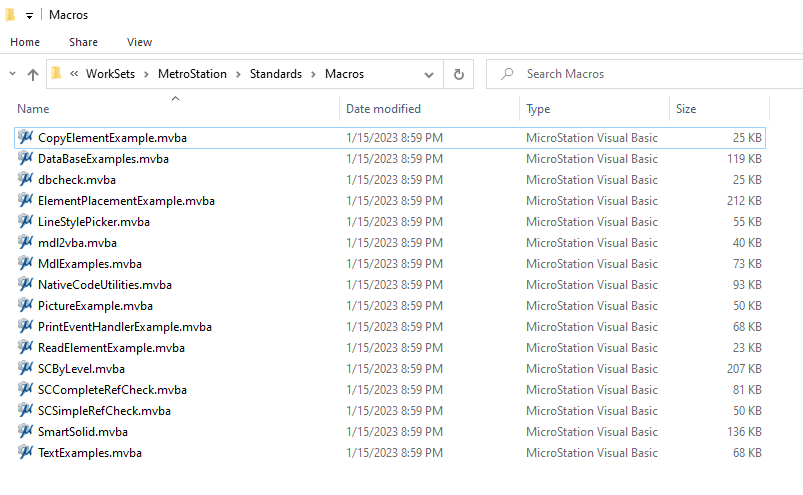
Task: Go up one folder level arrow
Action: coord(33,75)
